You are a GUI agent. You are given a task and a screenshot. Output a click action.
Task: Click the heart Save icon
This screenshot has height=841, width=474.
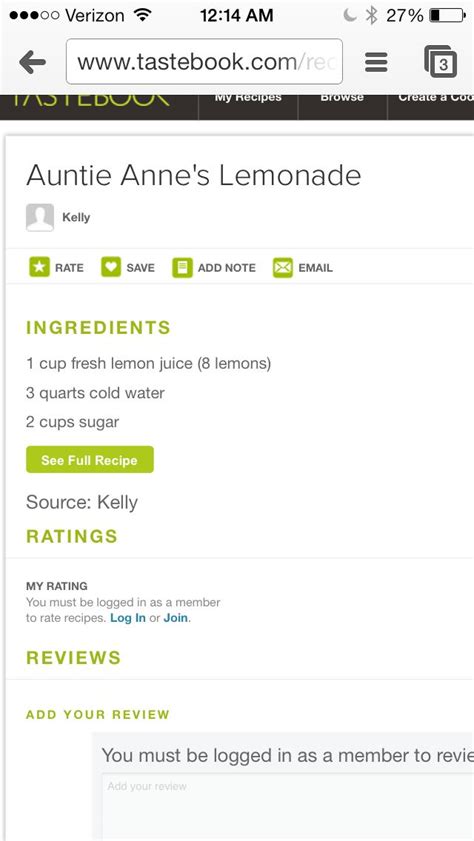click(x=111, y=268)
